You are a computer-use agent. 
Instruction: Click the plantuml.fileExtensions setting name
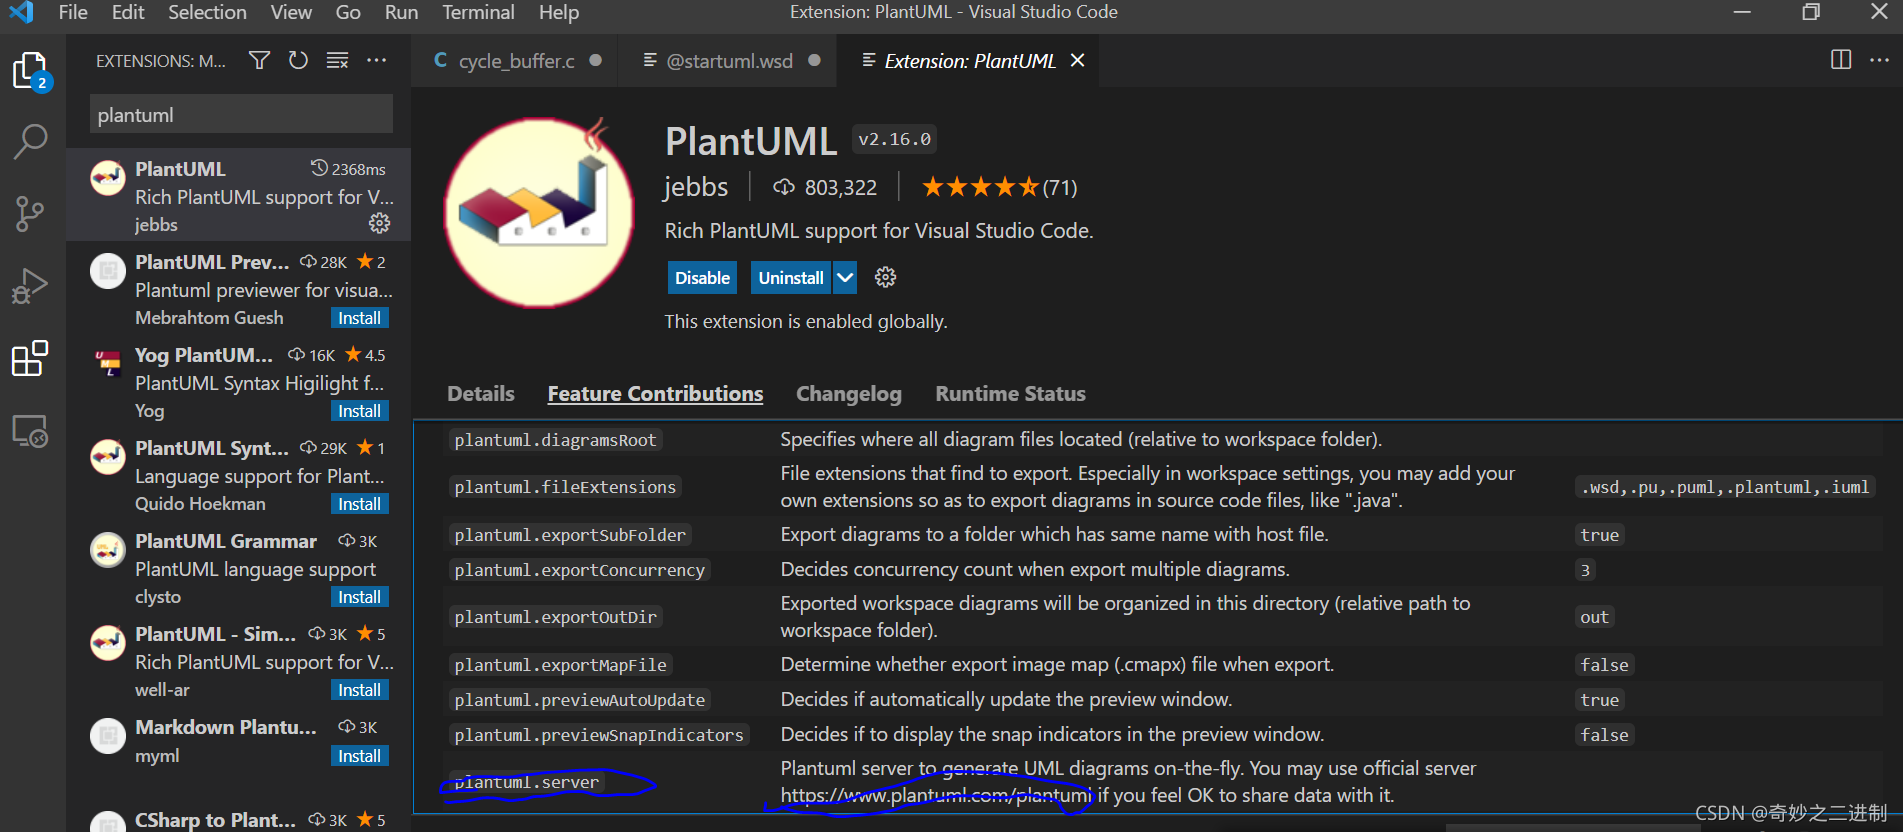click(565, 487)
